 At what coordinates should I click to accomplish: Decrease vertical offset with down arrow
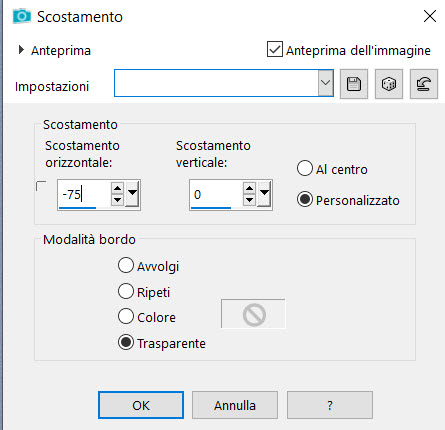point(249,200)
